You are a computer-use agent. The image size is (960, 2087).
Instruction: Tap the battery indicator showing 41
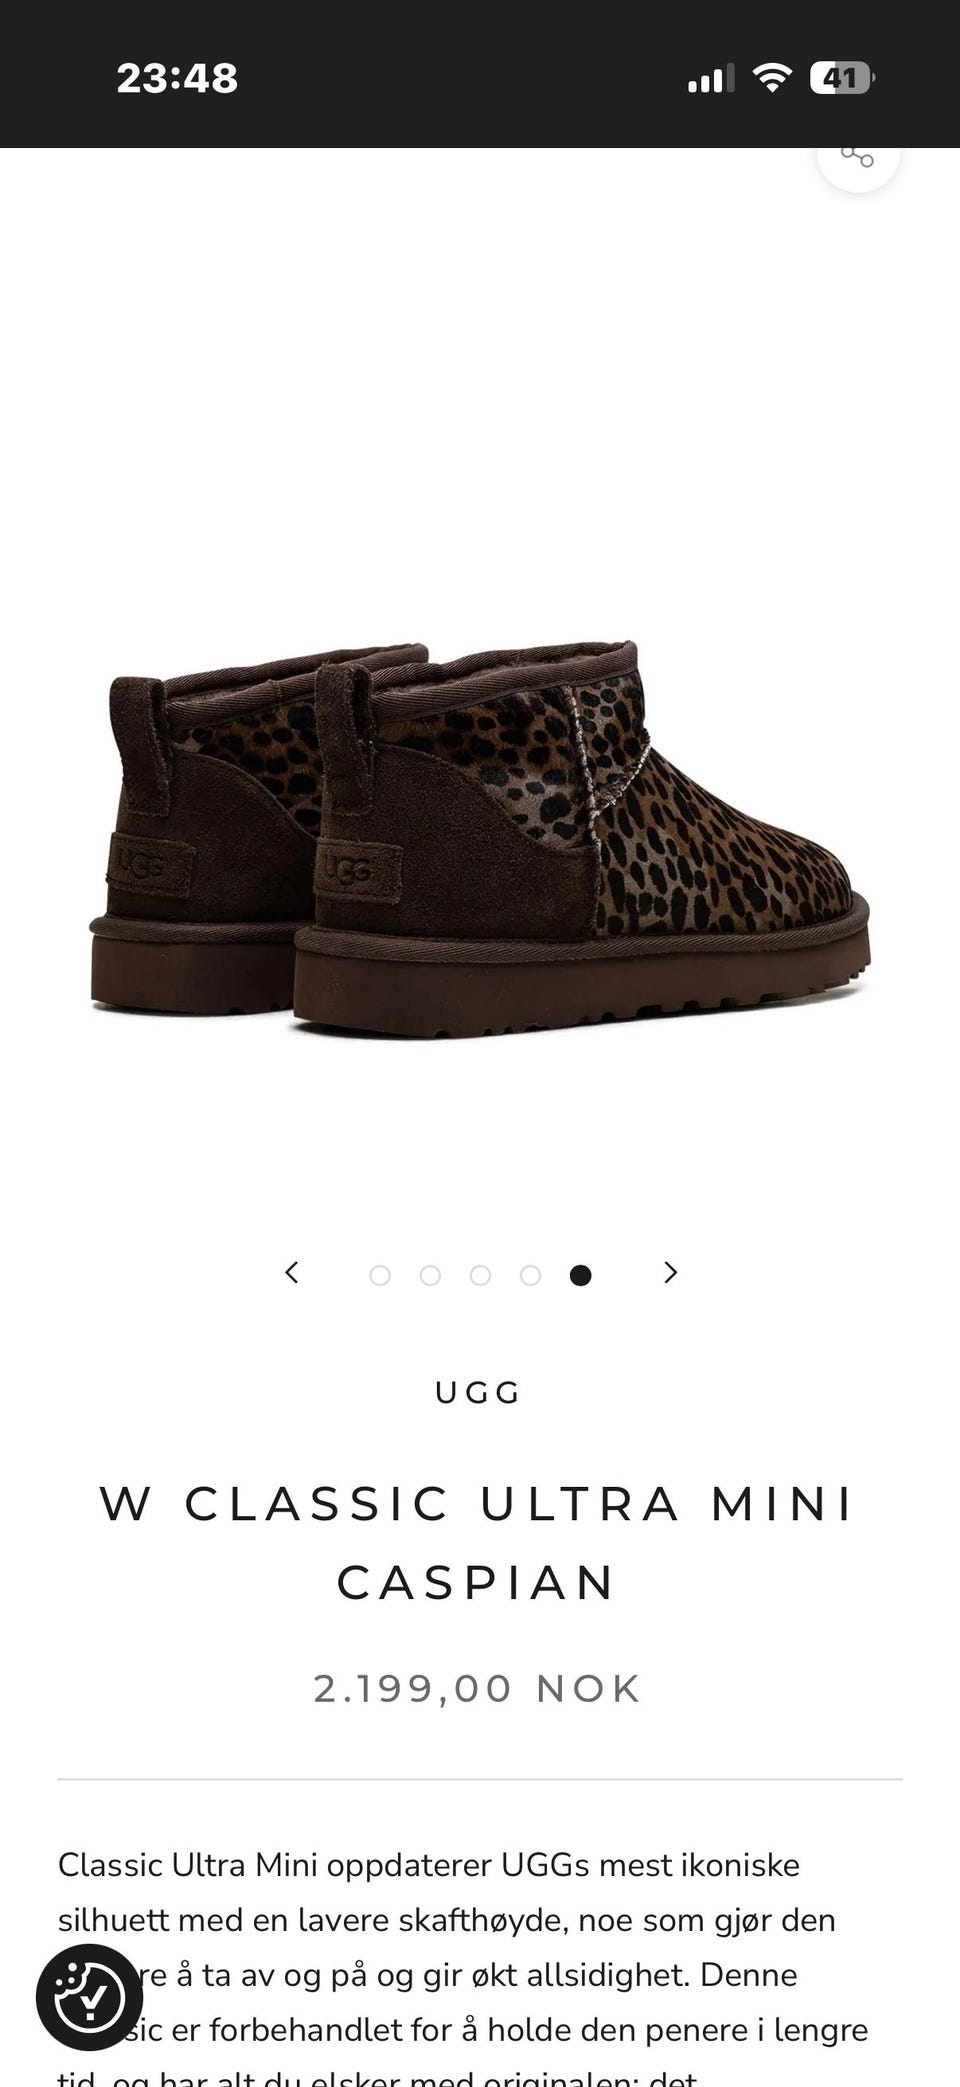(842, 78)
